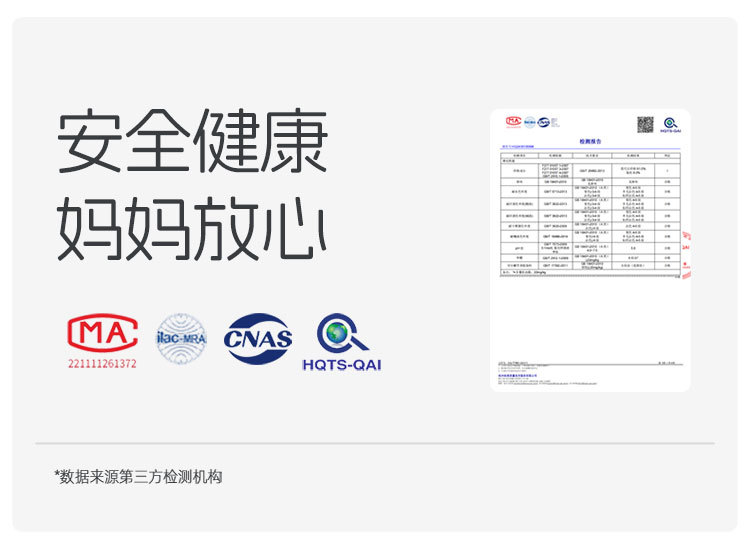Click CMA number 221111261372
Viewport: 750px width, 554px height.
point(102,364)
